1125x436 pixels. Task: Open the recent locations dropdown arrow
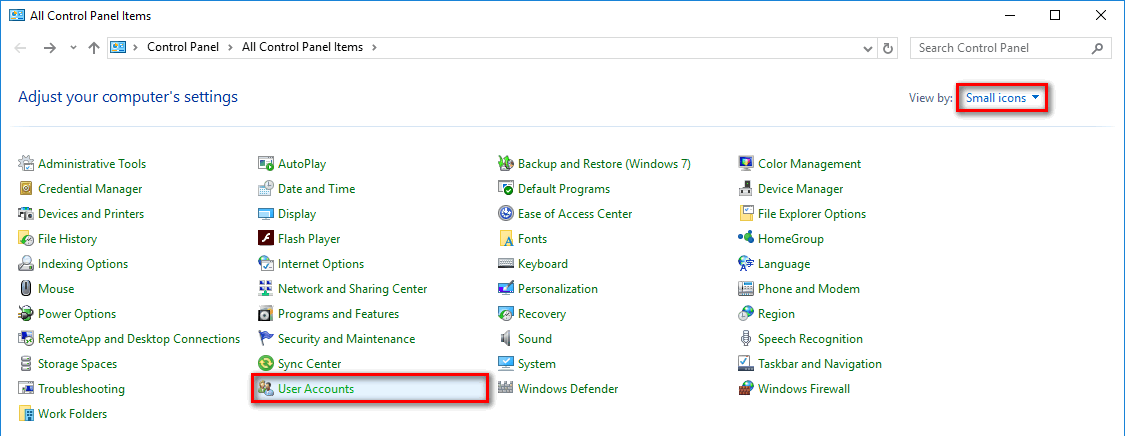point(73,48)
